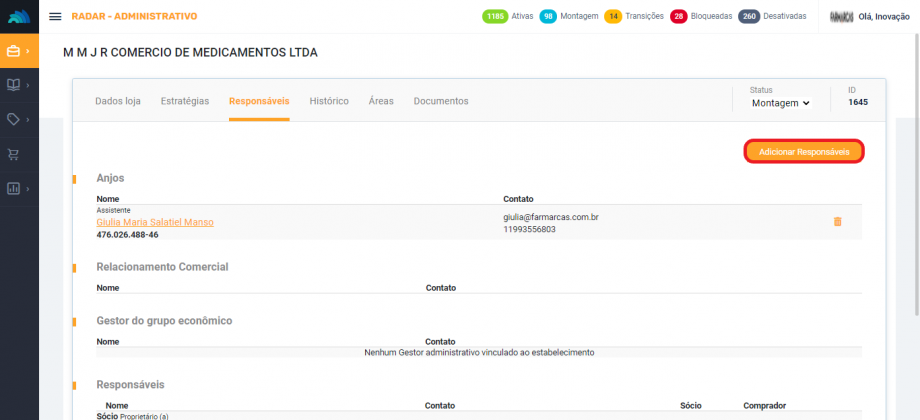This screenshot has width=920, height=420.
Task: Expand the Status Montagem dropdown
Action: pyautogui.click(x=780, y=103)
